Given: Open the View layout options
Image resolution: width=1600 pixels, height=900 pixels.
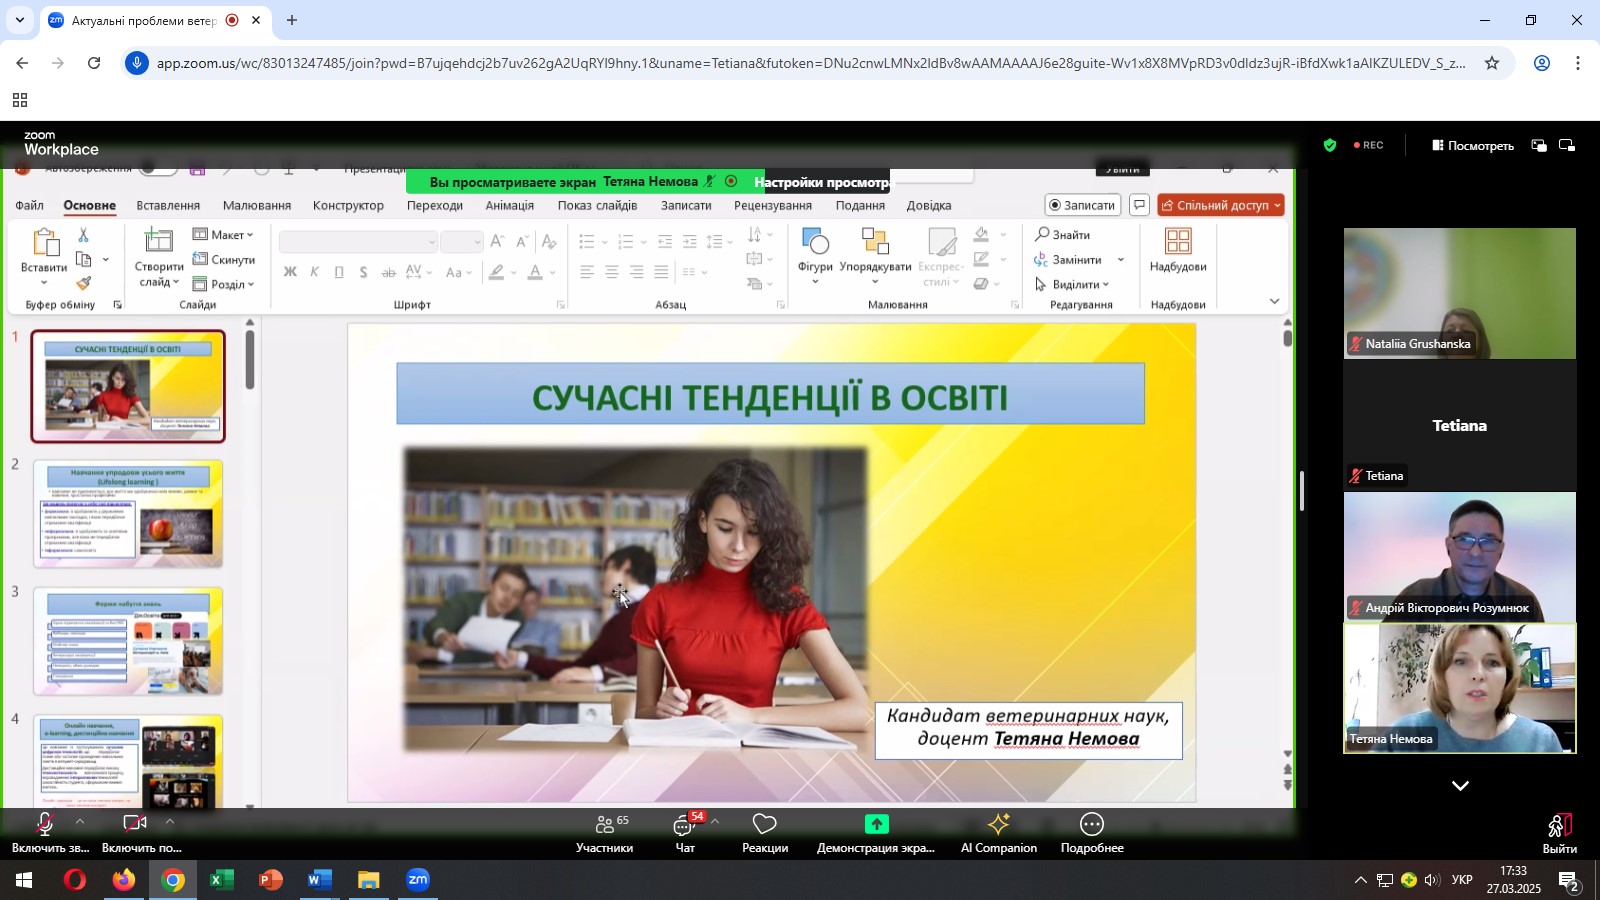Looking at the screenshot, I should pos(1472,146).
